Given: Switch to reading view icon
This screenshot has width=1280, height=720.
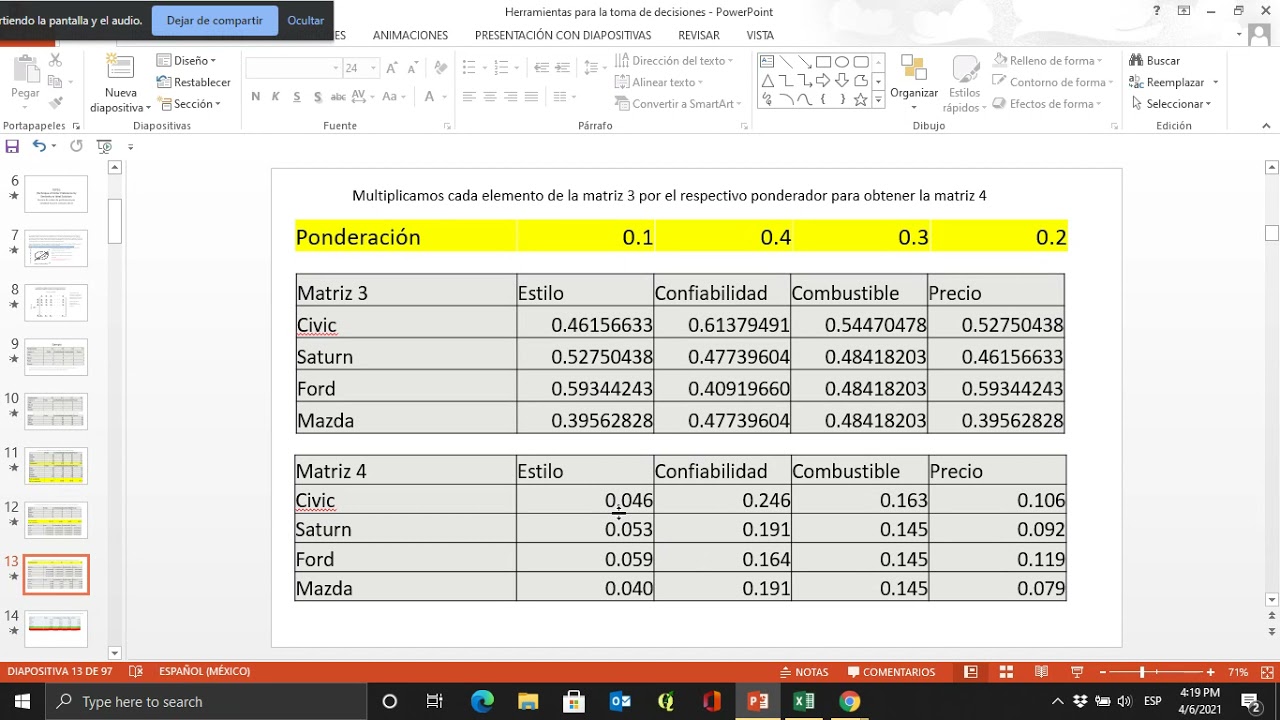Looking at the screenshot, I should (1042, 672).
